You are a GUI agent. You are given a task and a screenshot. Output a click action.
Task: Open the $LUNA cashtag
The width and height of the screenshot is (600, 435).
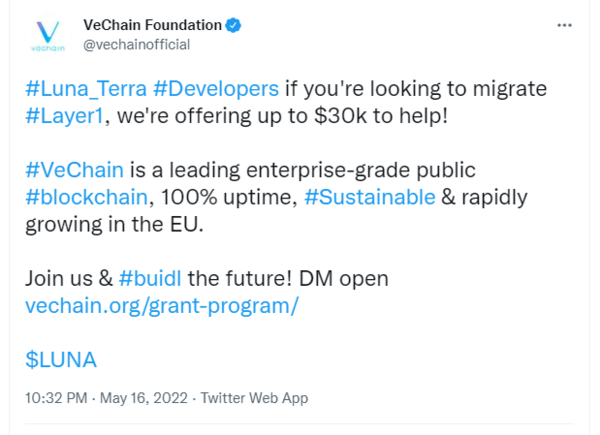coord(61,359)
